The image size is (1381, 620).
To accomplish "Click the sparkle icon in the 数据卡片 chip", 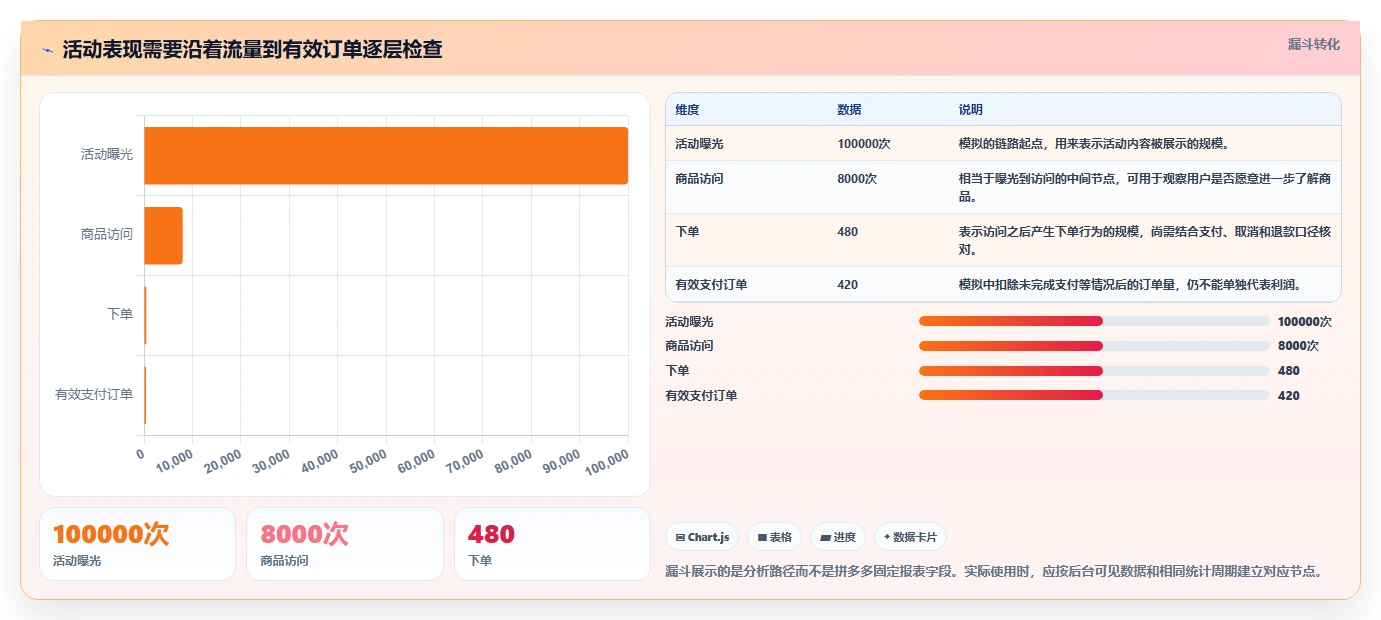I will pyautogui.click(x=887, y=538).
